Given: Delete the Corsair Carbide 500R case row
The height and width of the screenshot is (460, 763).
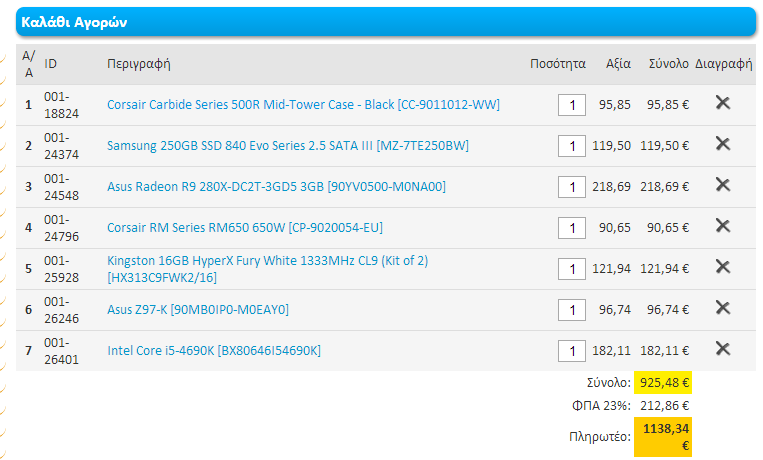Looking at the screenshot, I should coord(723,103).
